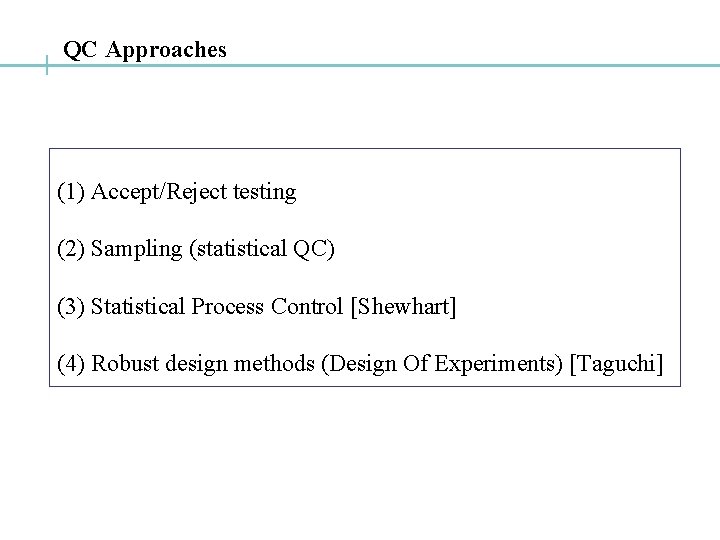Click the 'Sampling (statistical QC)' list item
This screenshot has width=720, height=540.
coord(196,249)
